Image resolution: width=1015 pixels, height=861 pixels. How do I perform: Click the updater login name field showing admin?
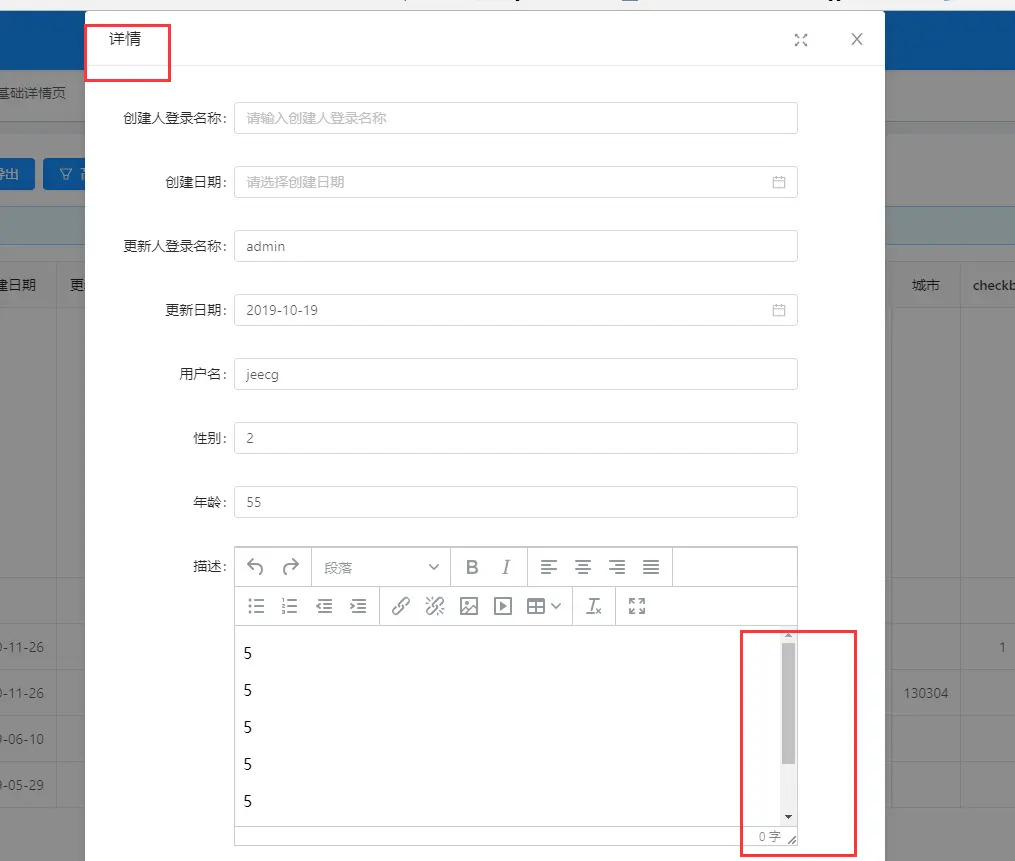tap(515, 246)
